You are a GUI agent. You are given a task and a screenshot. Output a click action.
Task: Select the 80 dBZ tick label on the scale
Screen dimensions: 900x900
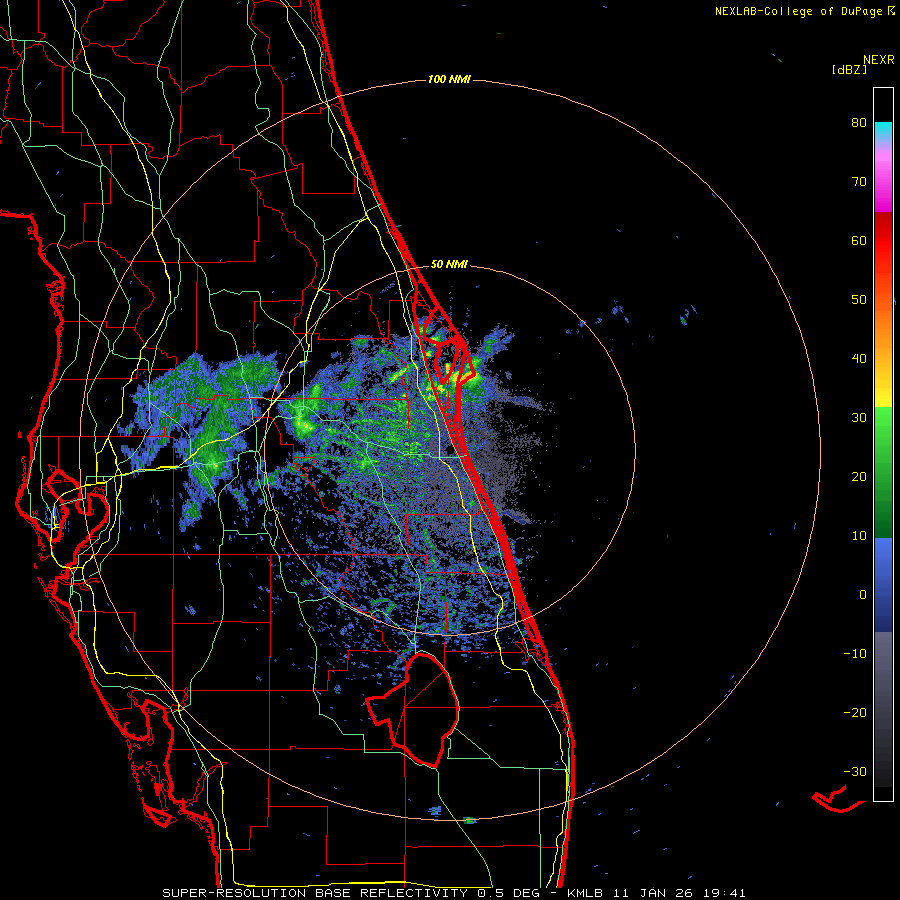[x=859, y=123]
